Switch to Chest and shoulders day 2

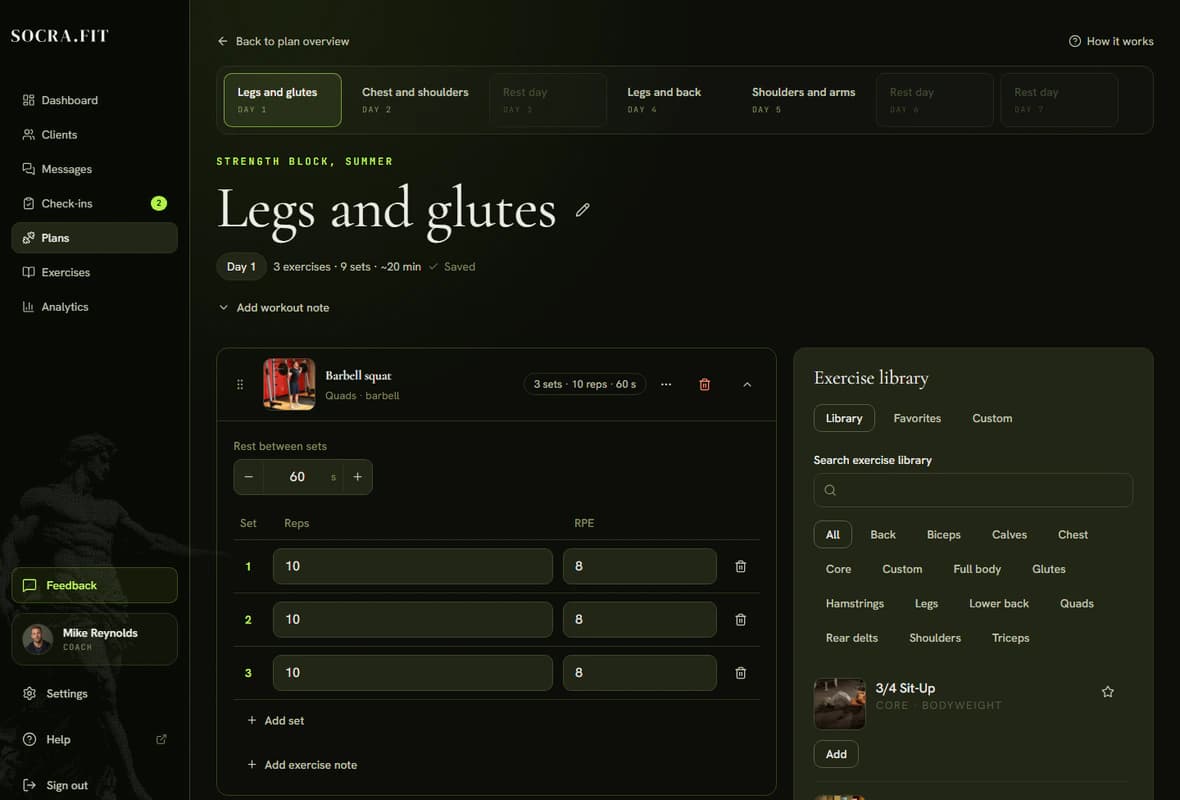pyautogui.click(x=415, y=100)
